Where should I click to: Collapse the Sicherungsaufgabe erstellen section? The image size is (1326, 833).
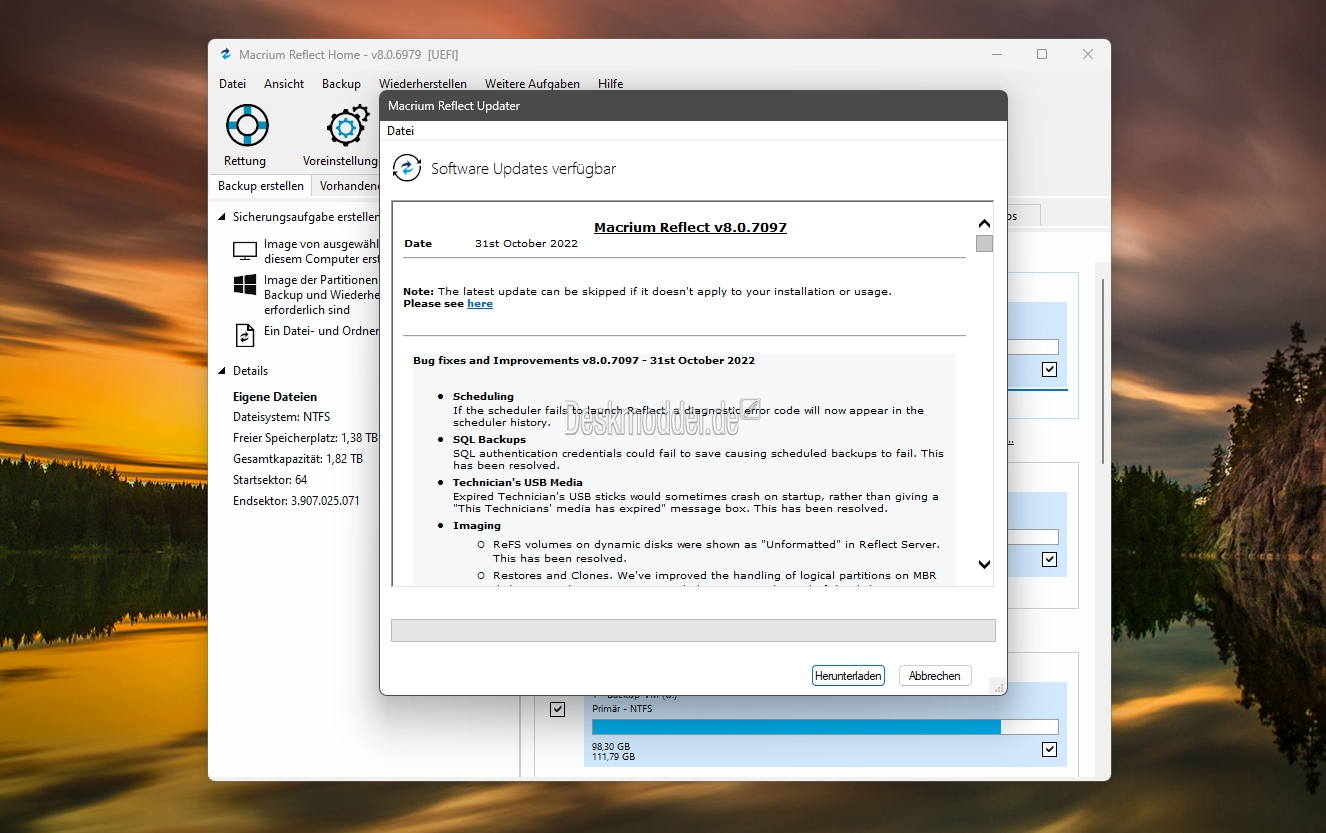(x=223, y=216)
